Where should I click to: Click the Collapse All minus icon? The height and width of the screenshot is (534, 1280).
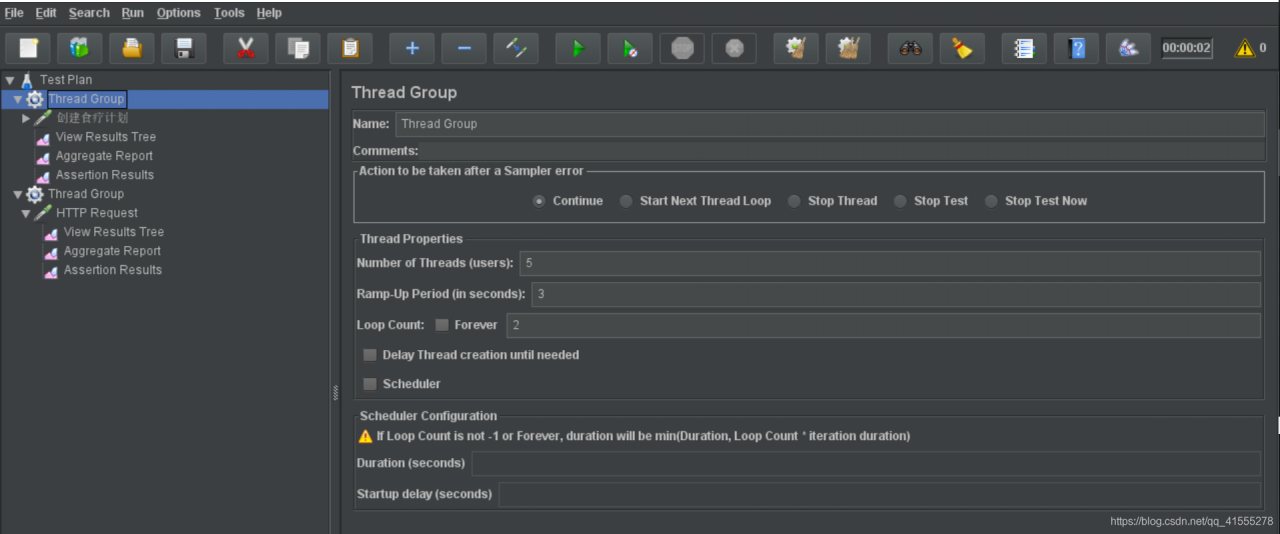pyautogui.click(x=464, y=48)
